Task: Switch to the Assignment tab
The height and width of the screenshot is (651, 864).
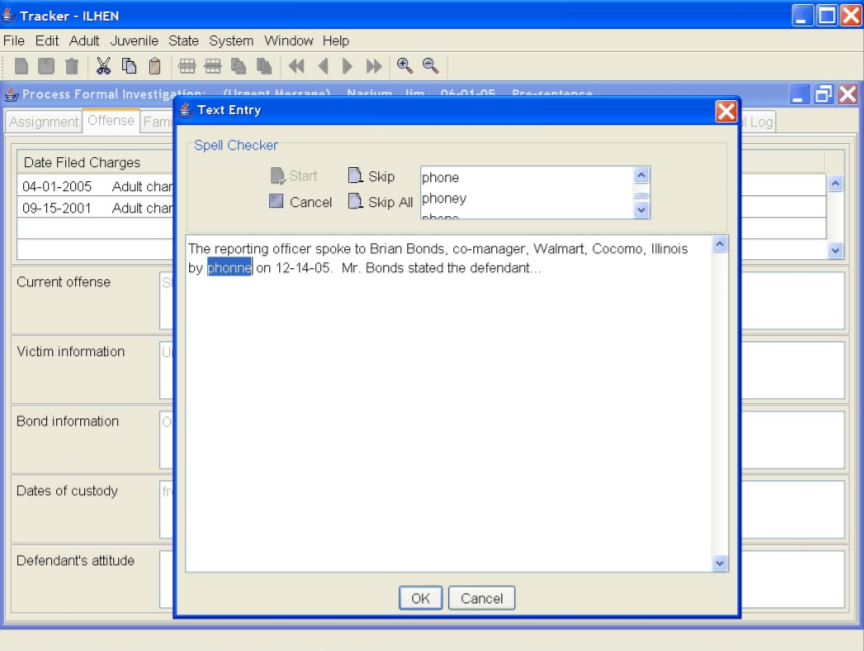Action: coord(43,121)
